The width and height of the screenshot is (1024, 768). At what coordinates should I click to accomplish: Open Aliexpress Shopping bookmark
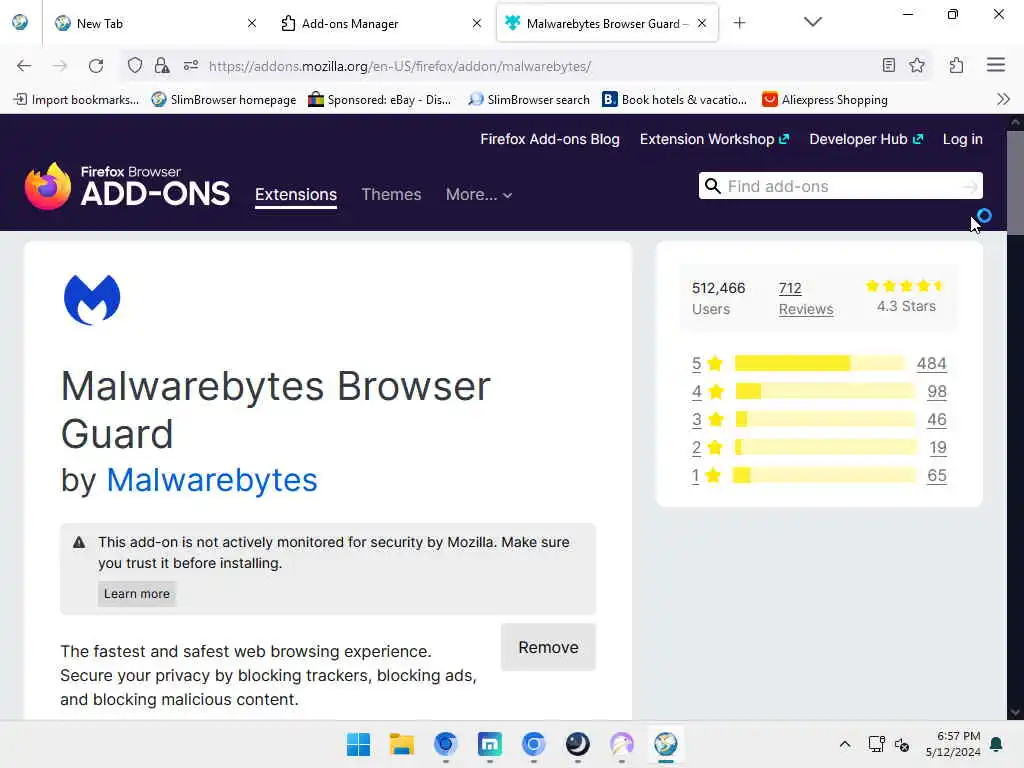[x=825, y=100]
